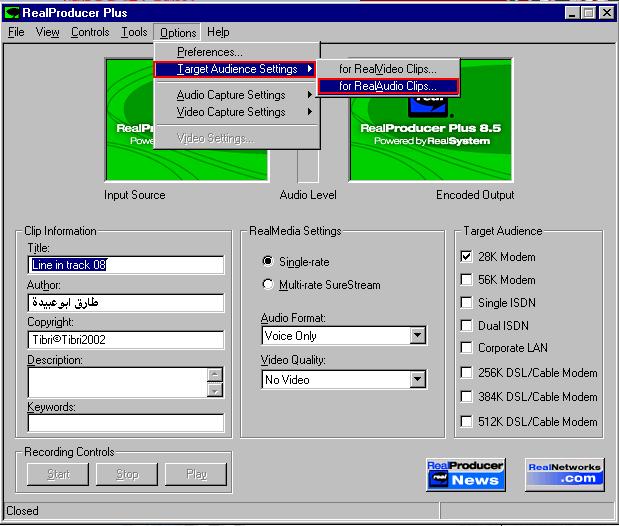Image resolution: width=619 pixels, height=526 pixels.
Task: Click the Author input field
Action: click(126, 302)
